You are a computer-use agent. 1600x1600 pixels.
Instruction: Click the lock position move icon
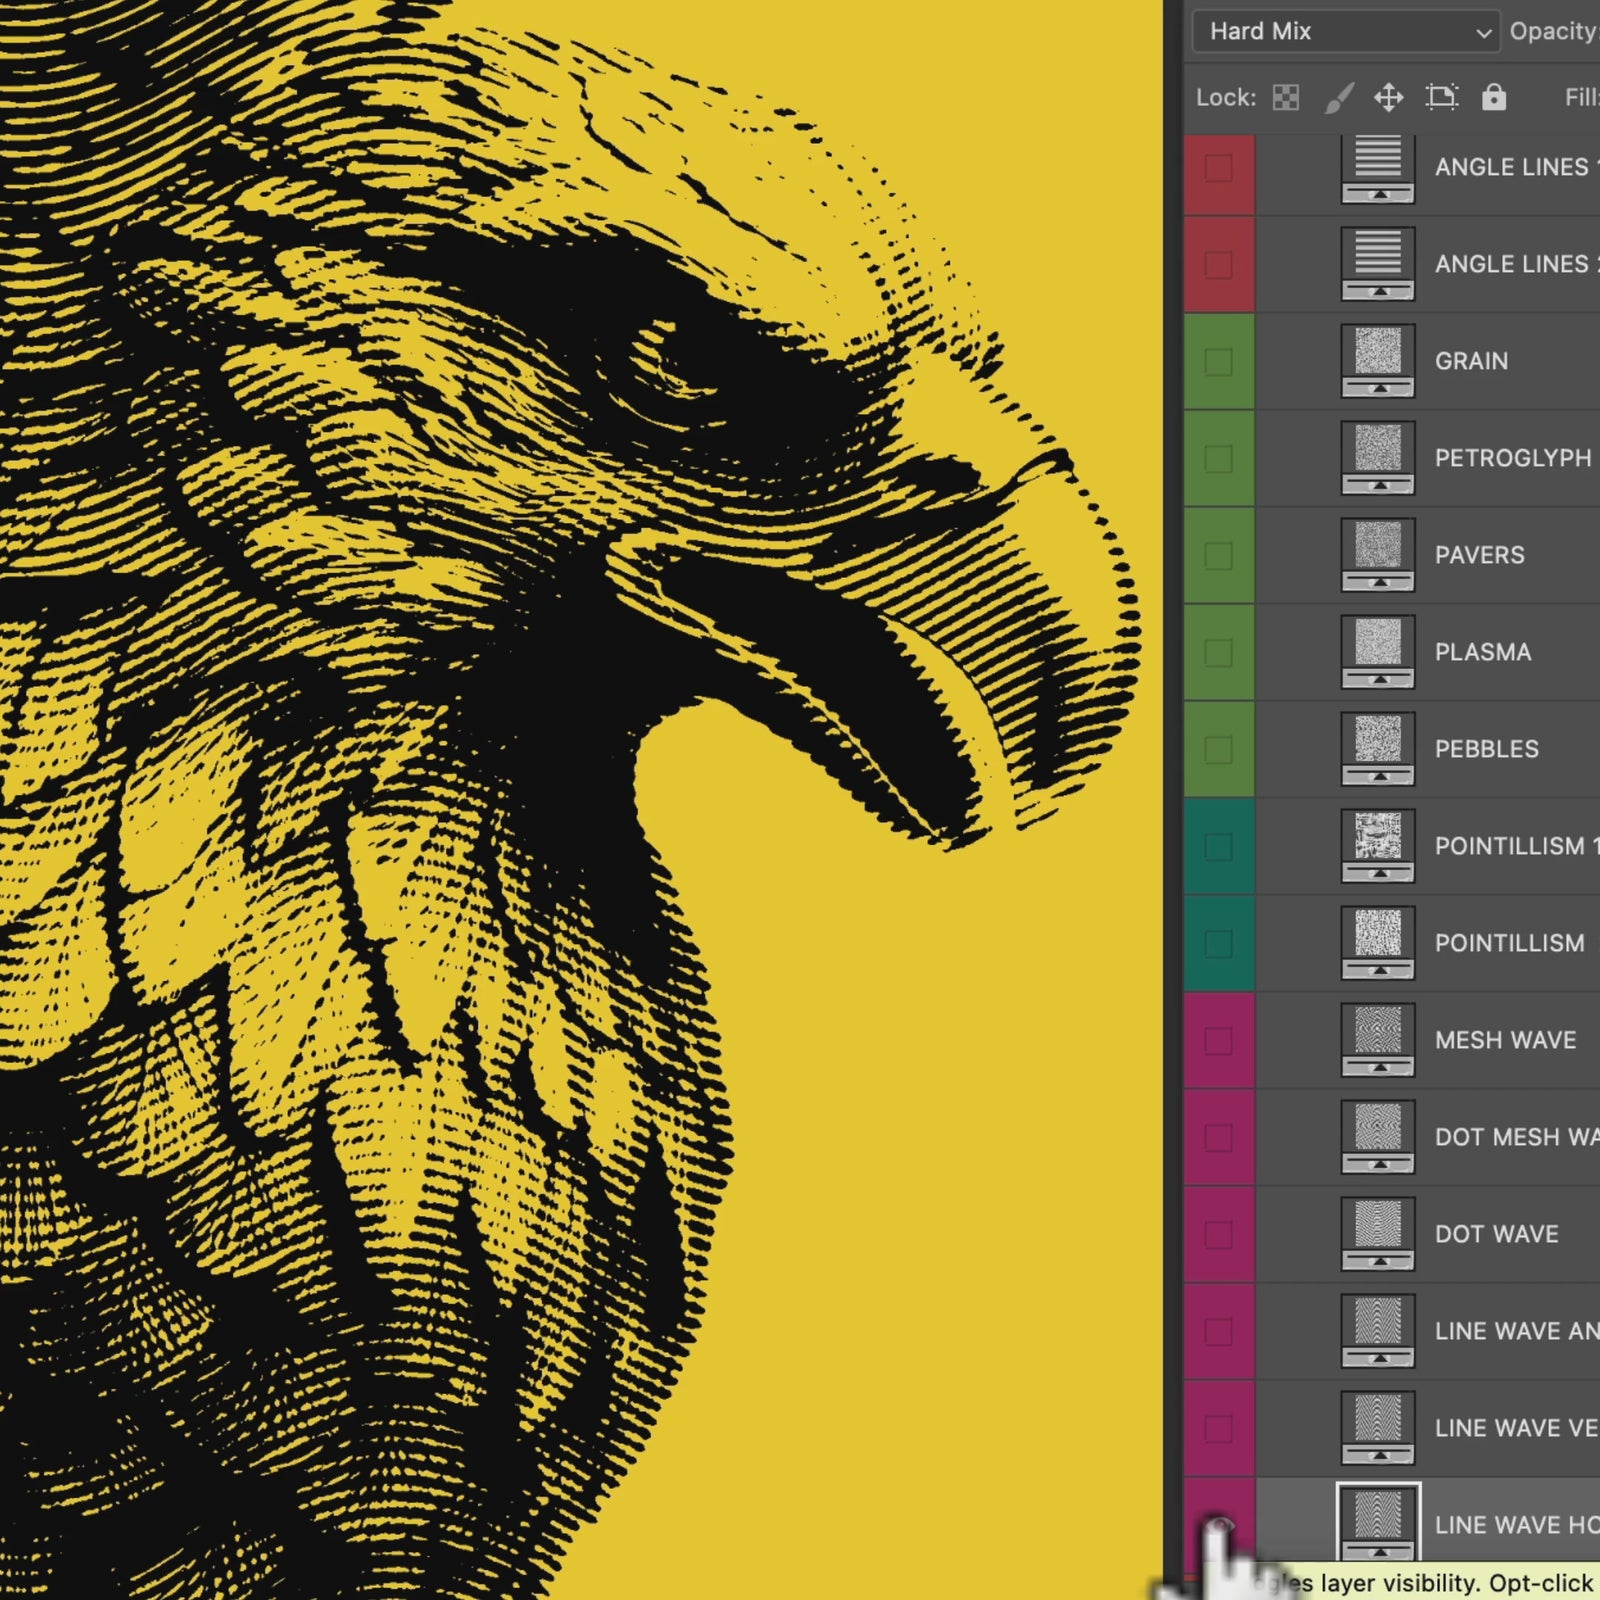coord(1389,97)
